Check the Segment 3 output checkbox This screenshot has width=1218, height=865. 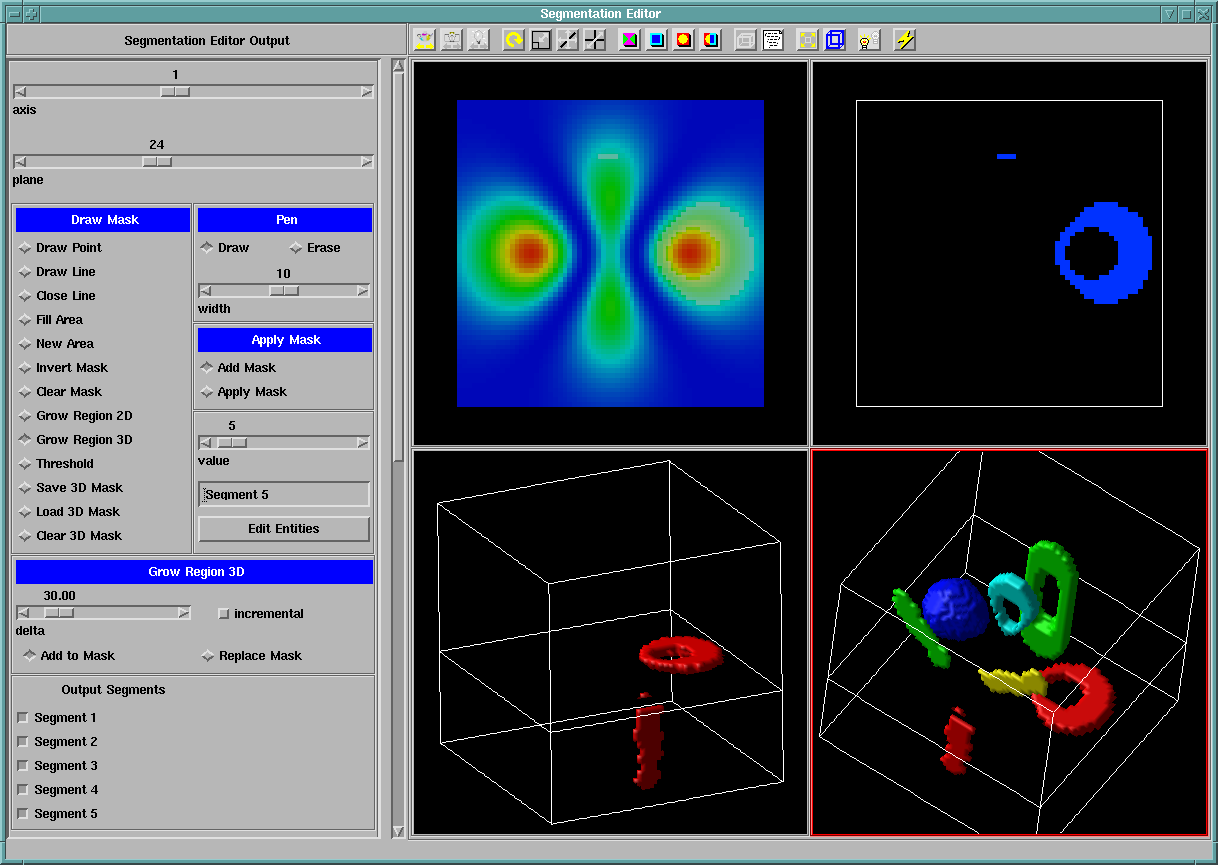coord(23,766)
